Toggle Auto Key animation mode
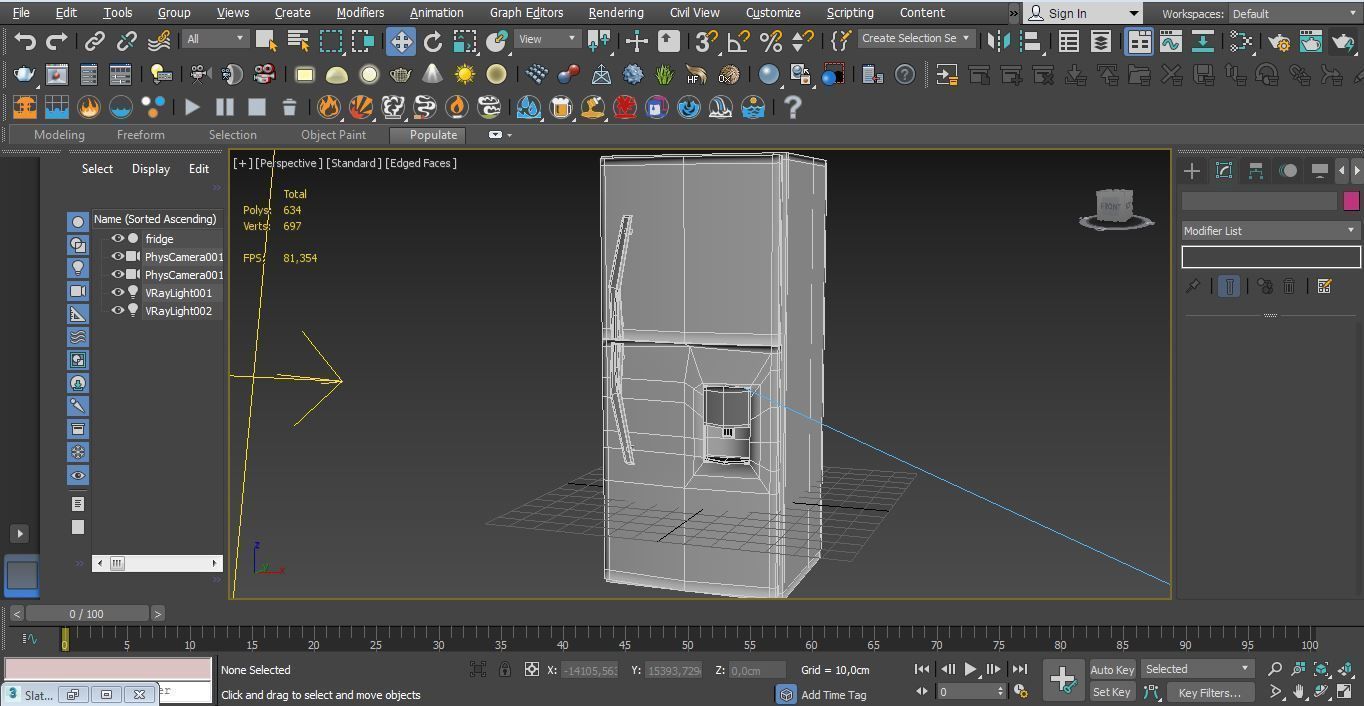The image size is (1364, 706). (x=1112, y=670)
